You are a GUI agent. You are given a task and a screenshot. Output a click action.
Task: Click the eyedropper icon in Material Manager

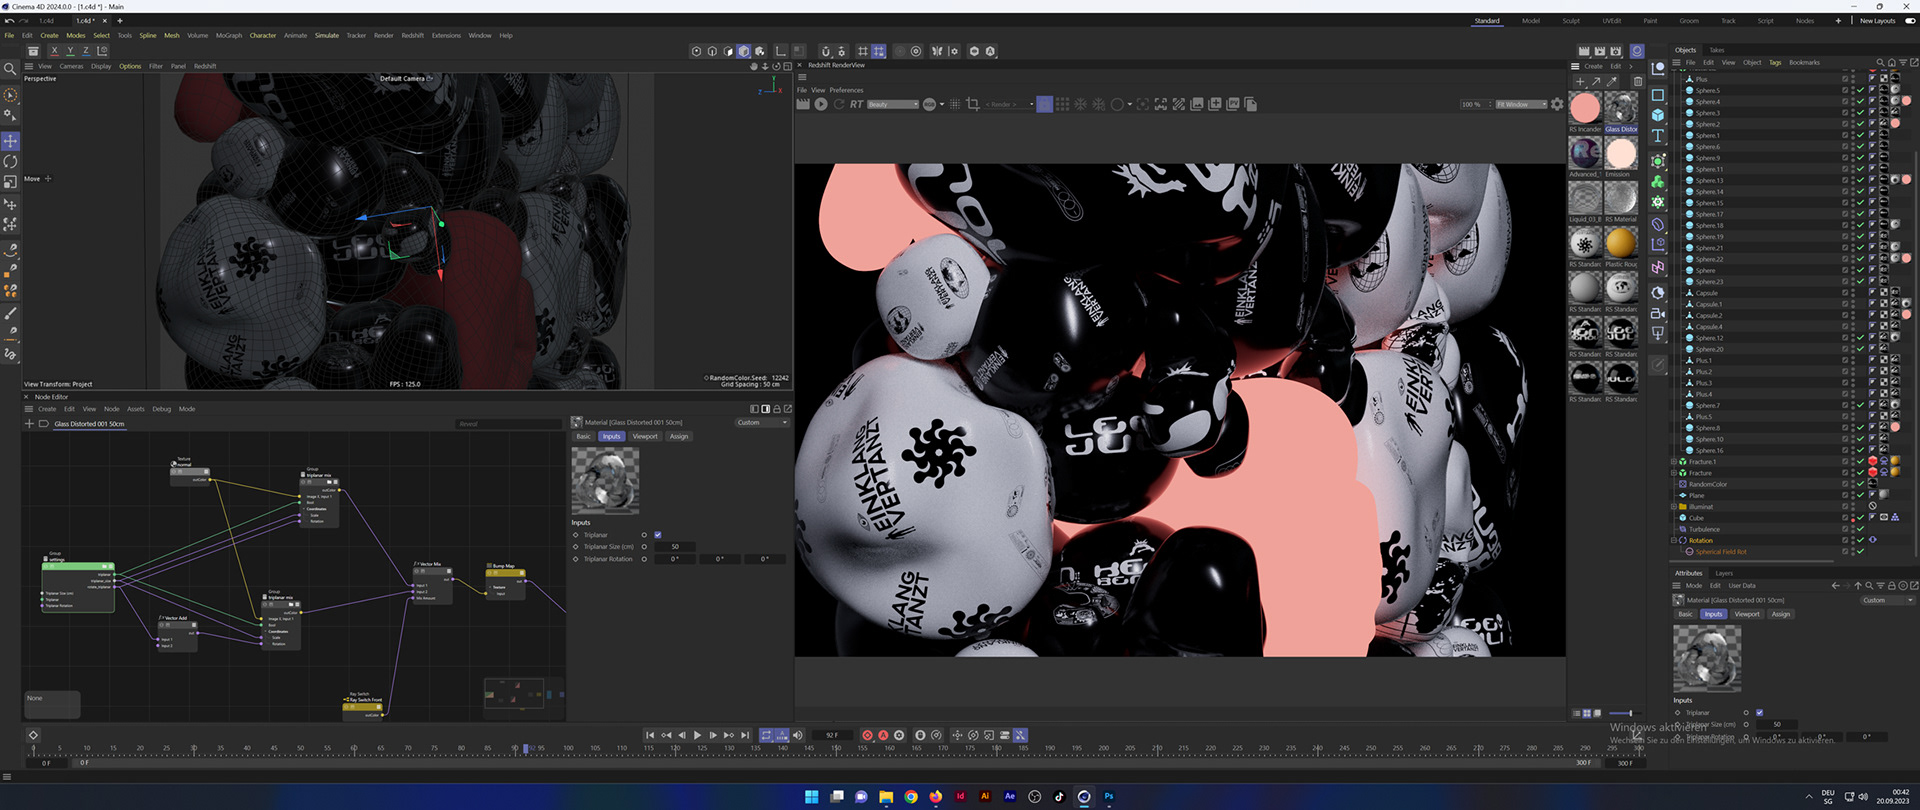[1612, 81]
